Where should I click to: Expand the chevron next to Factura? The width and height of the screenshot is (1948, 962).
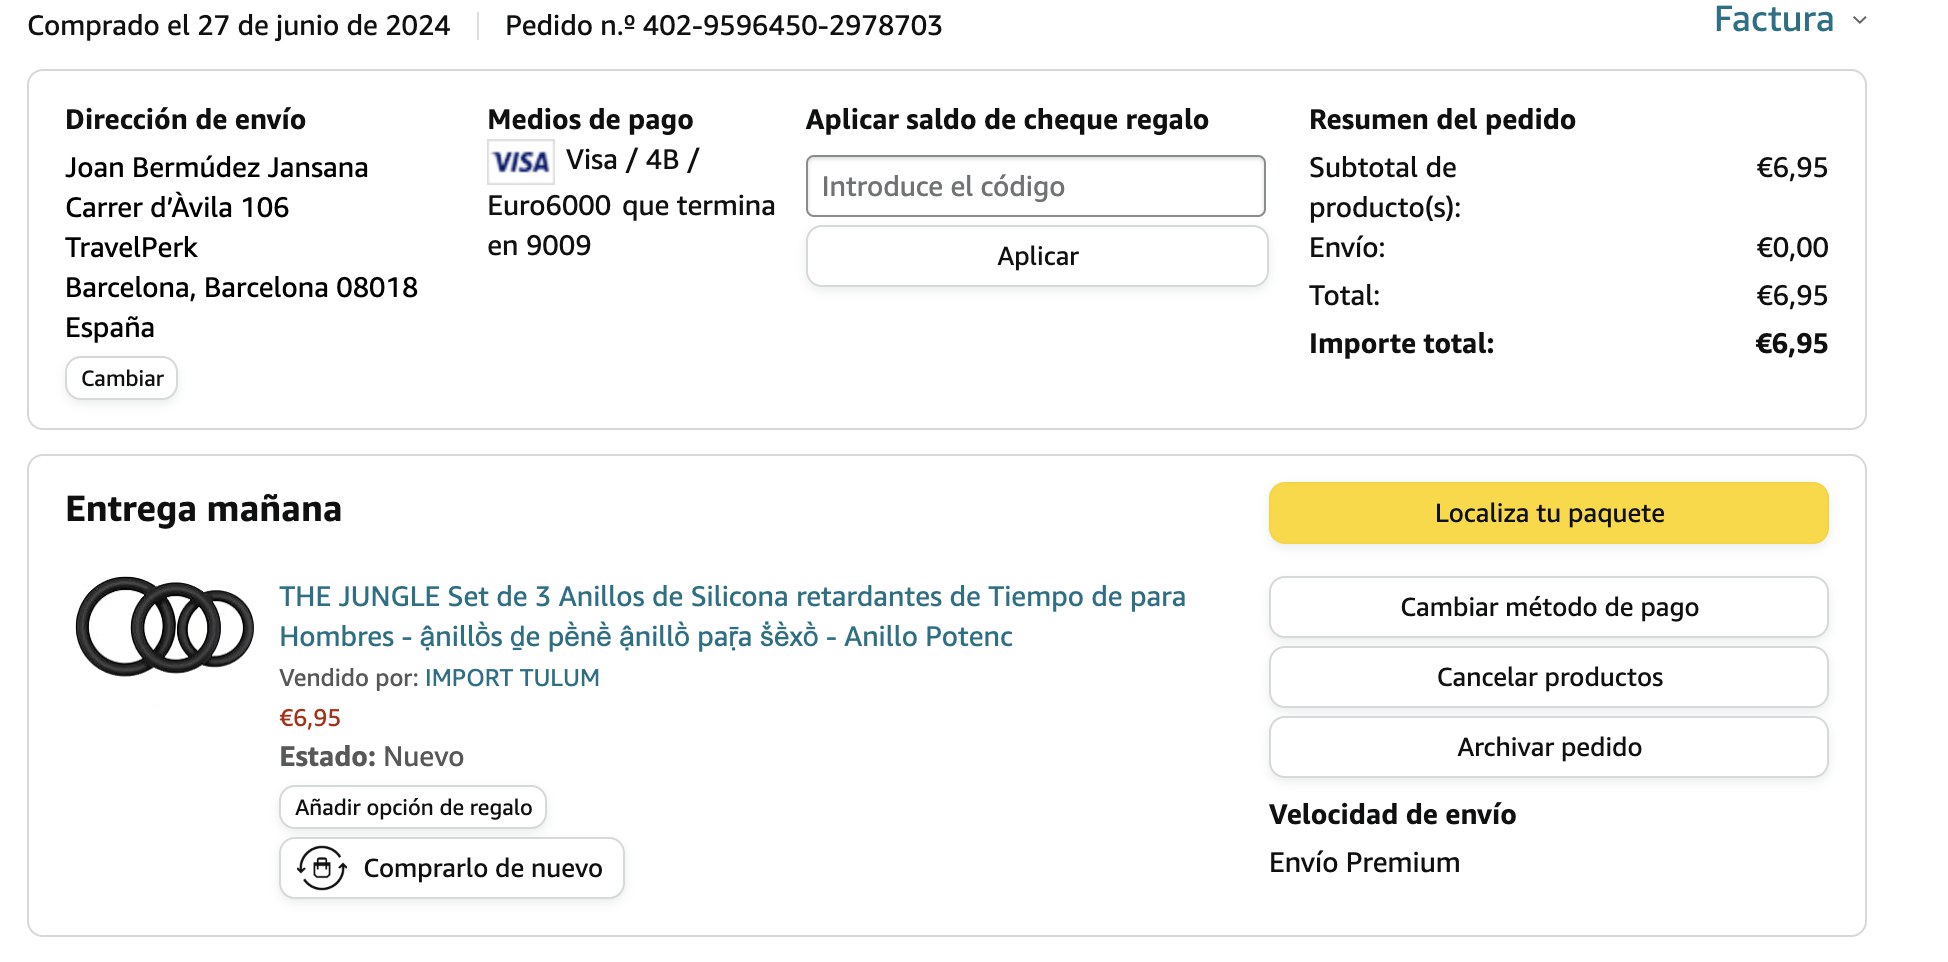1860,20
